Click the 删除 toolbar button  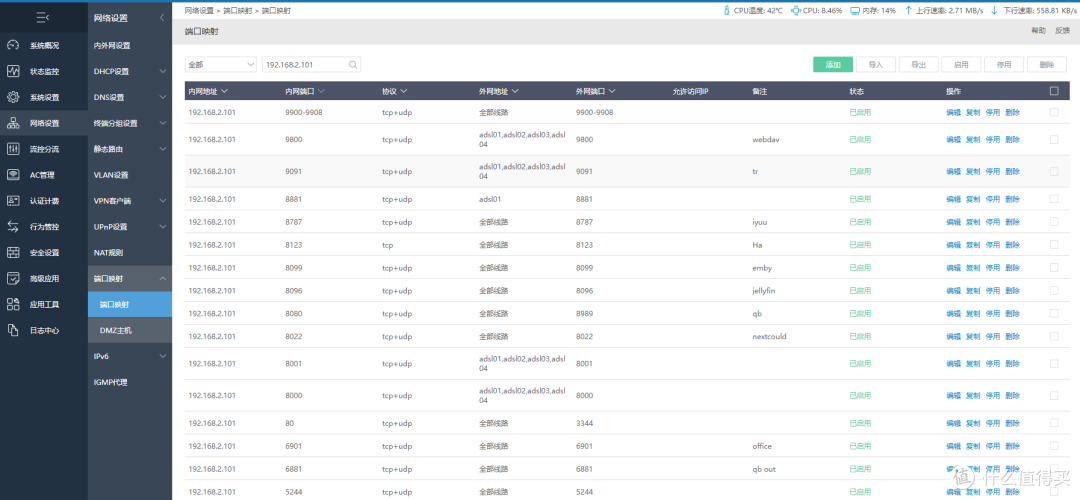pyautogui.click(x=1046, y=65)
